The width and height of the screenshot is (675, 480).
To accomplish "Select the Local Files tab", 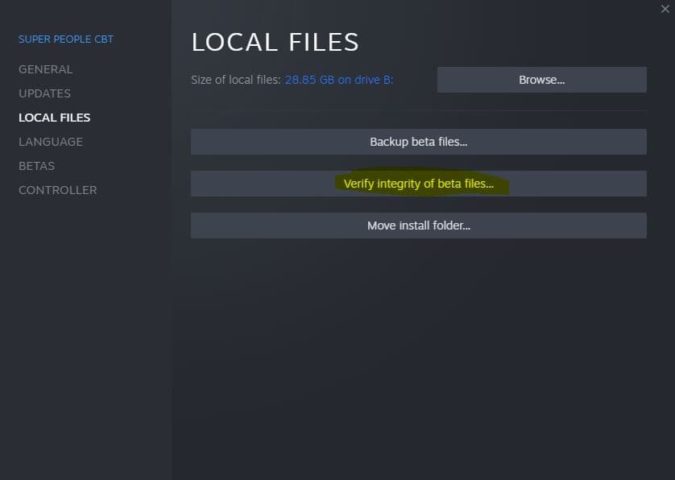I will tap(54, 118).
